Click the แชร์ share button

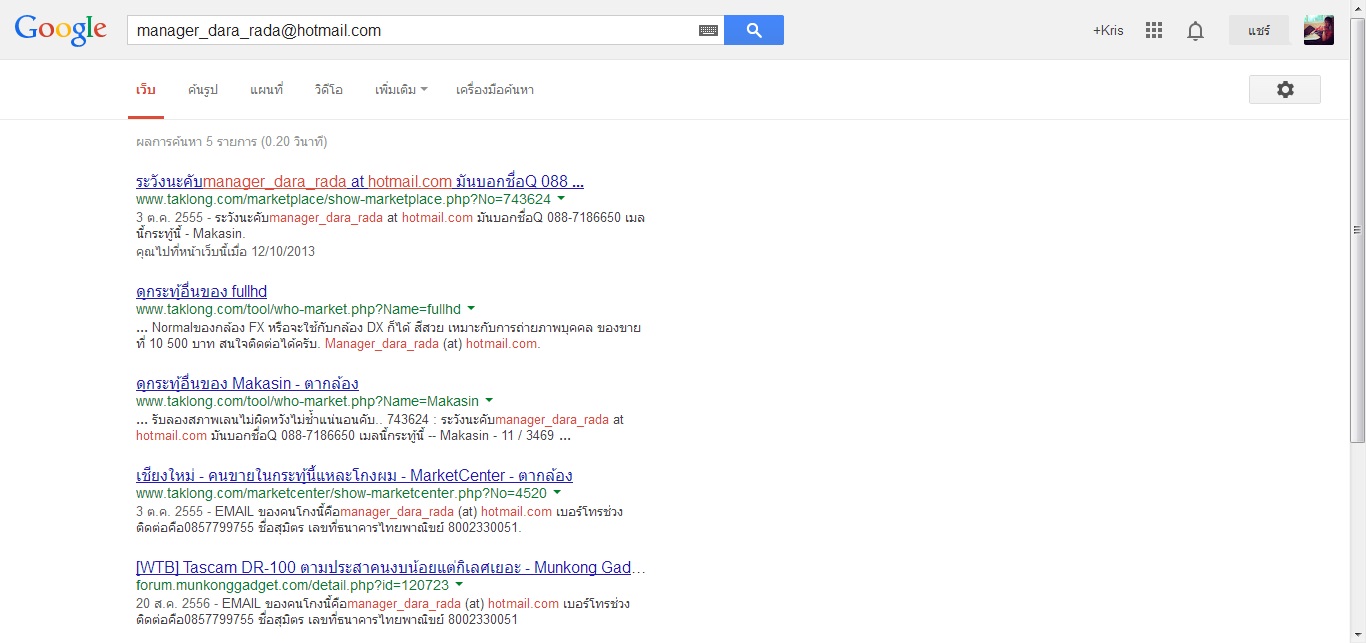[x=1259, y=30]
